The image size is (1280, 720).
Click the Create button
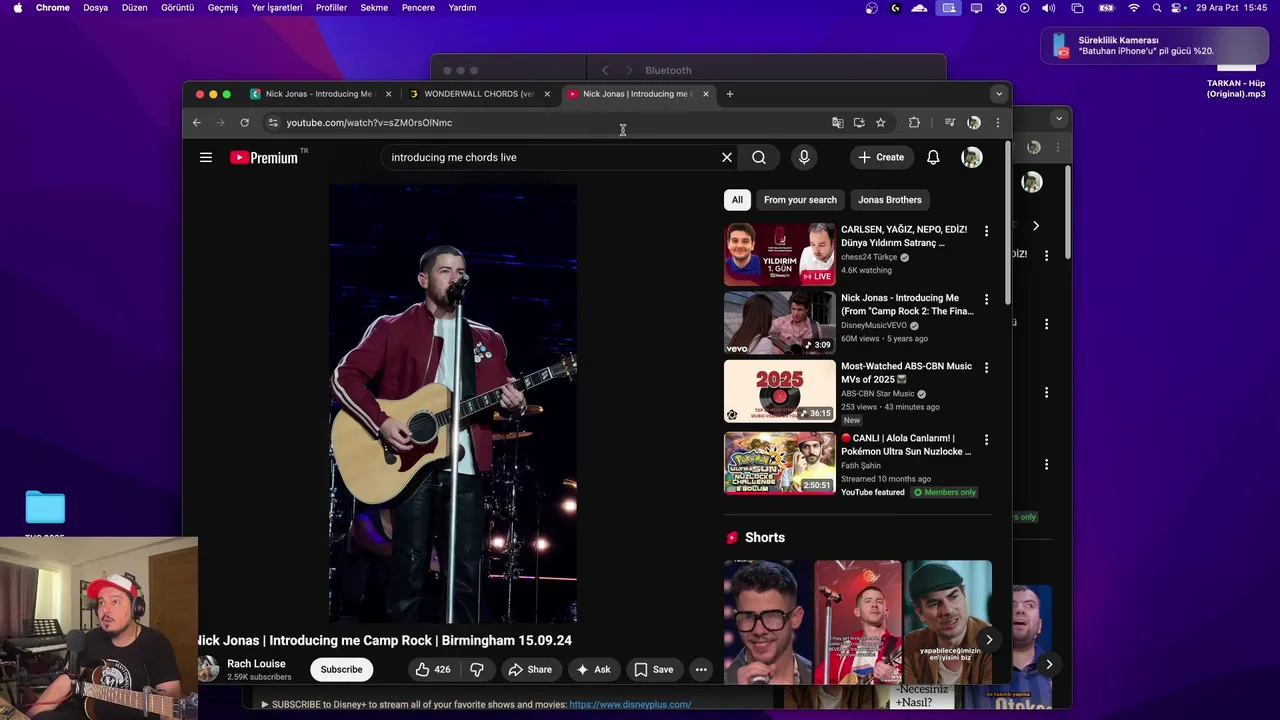[881, 157]
